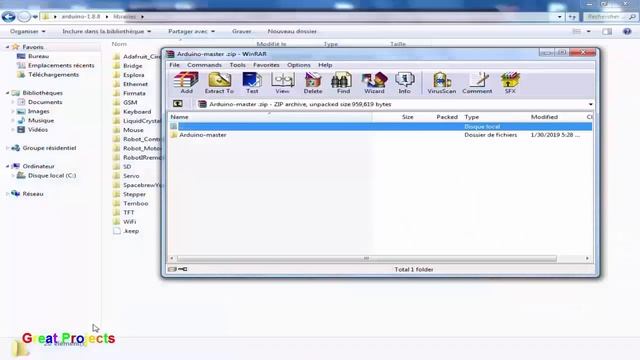Create SFX self-extracting archive

[x=510, y=82]
